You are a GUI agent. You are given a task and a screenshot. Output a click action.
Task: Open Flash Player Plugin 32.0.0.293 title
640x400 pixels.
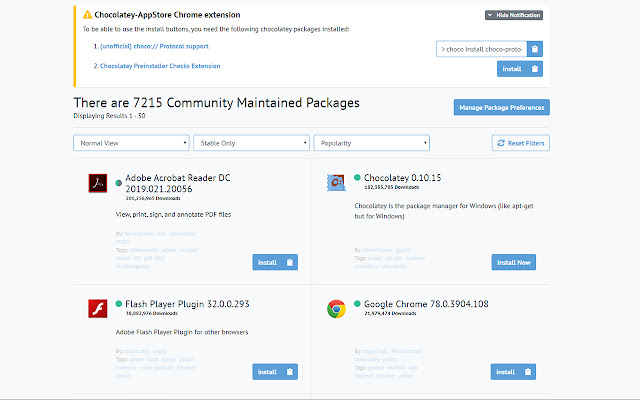(x=187, y=304)
